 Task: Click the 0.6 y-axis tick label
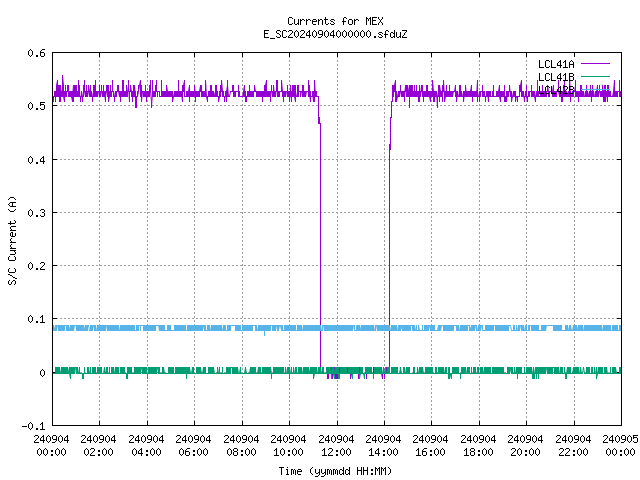[x=36, y=53]
